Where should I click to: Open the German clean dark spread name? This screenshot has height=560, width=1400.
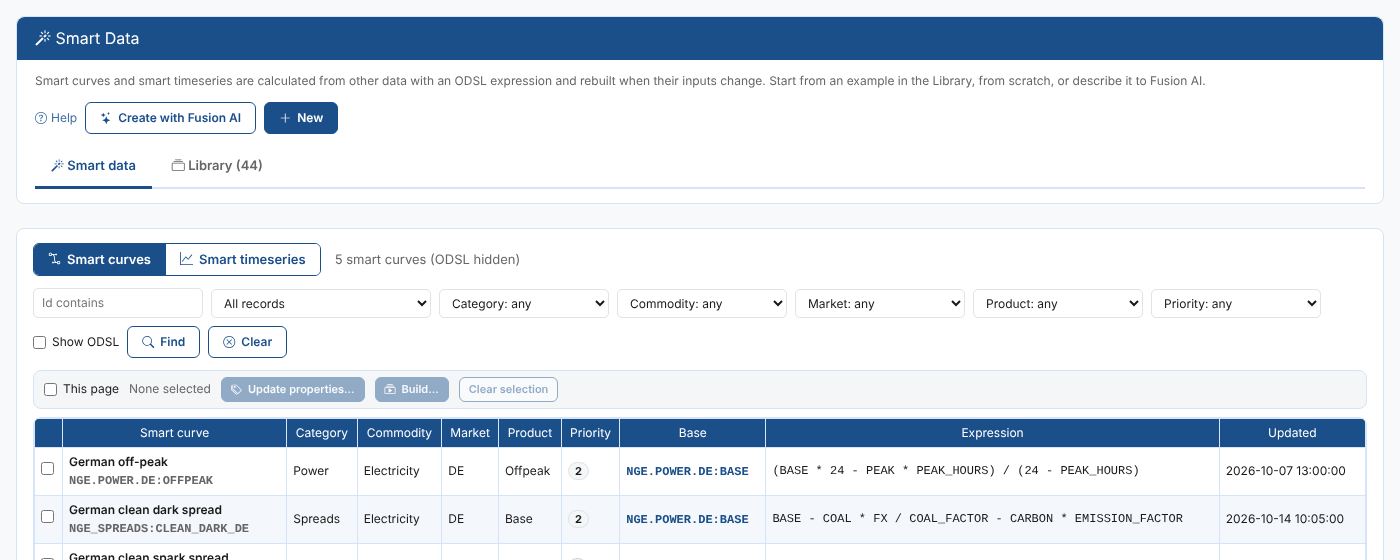145,510
